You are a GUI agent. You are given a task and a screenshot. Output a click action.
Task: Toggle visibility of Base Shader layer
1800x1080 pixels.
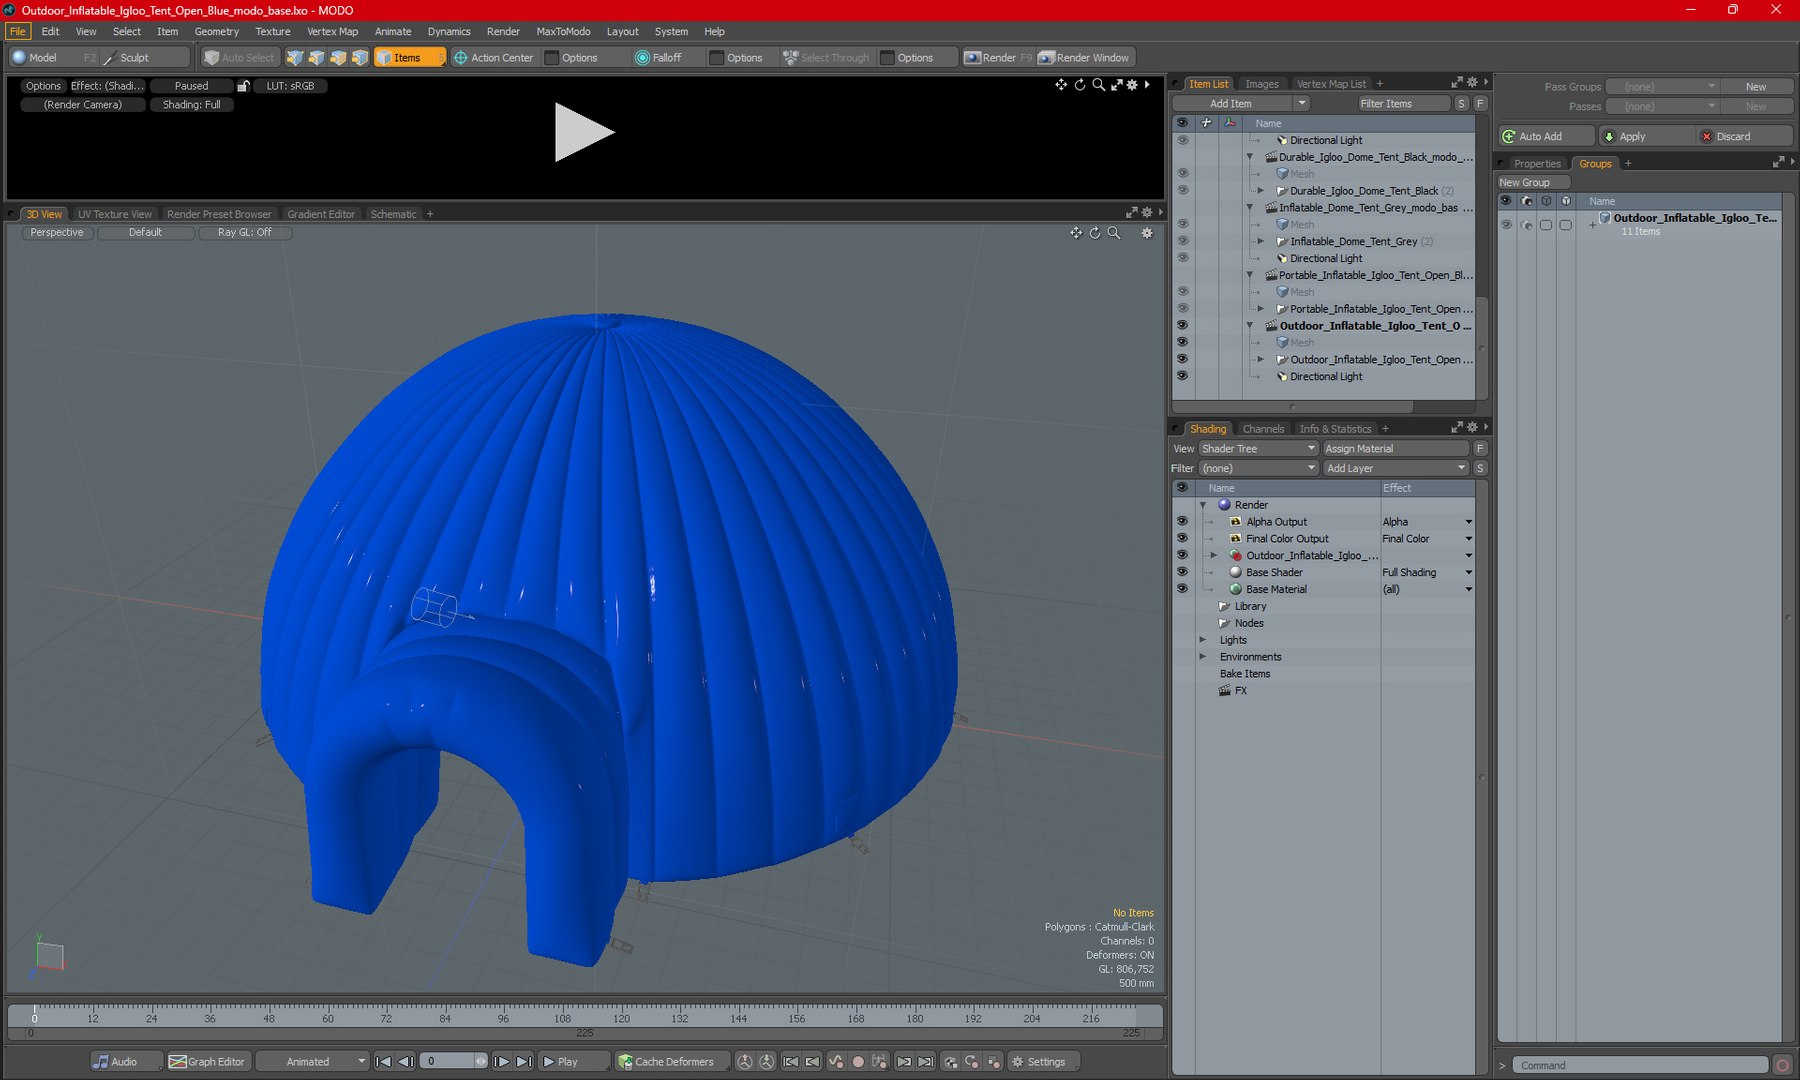tap(1182, 572)
